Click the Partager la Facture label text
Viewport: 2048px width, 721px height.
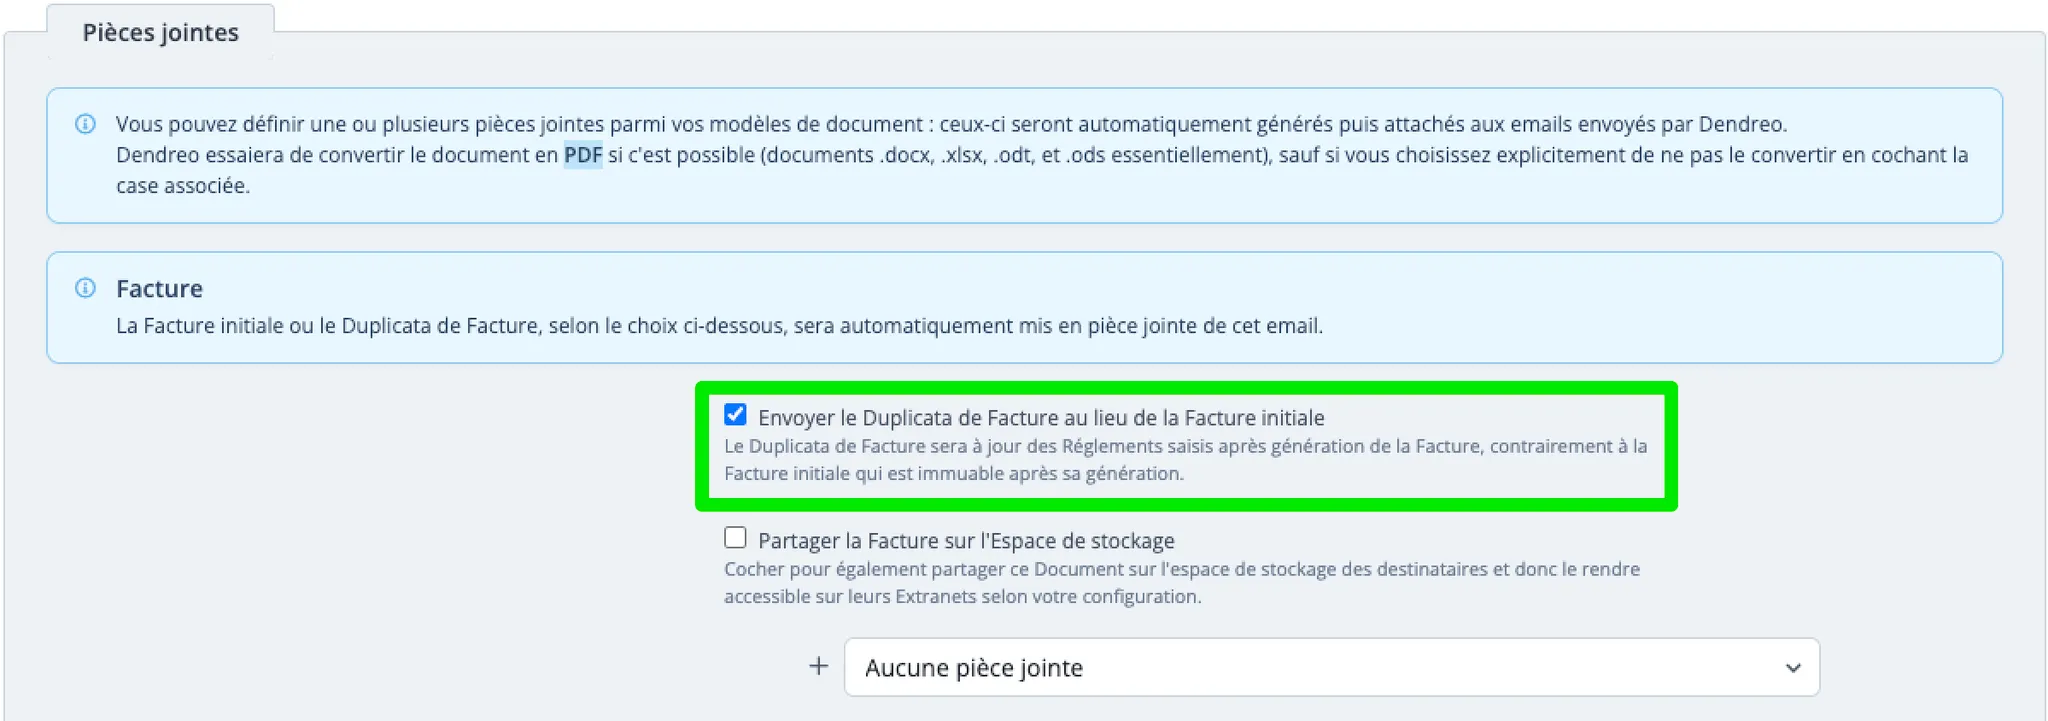click(966, 540)
